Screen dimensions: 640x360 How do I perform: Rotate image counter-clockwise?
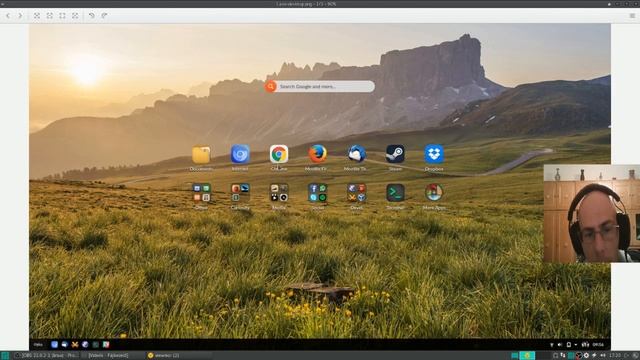91,16
